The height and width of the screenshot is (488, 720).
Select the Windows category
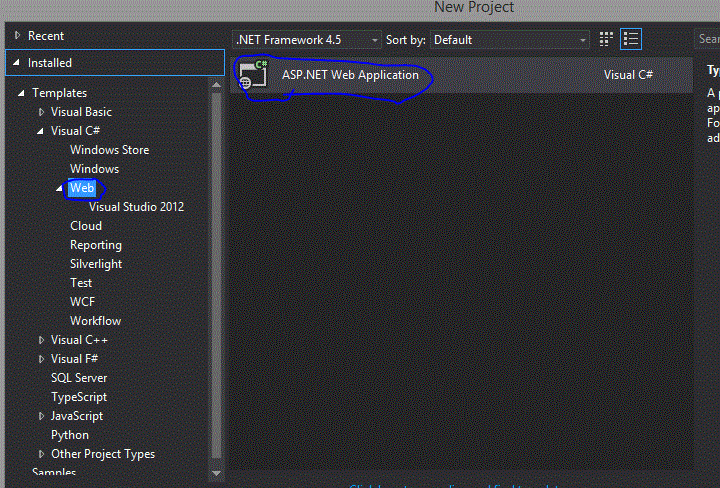click(x=94, y=169)
